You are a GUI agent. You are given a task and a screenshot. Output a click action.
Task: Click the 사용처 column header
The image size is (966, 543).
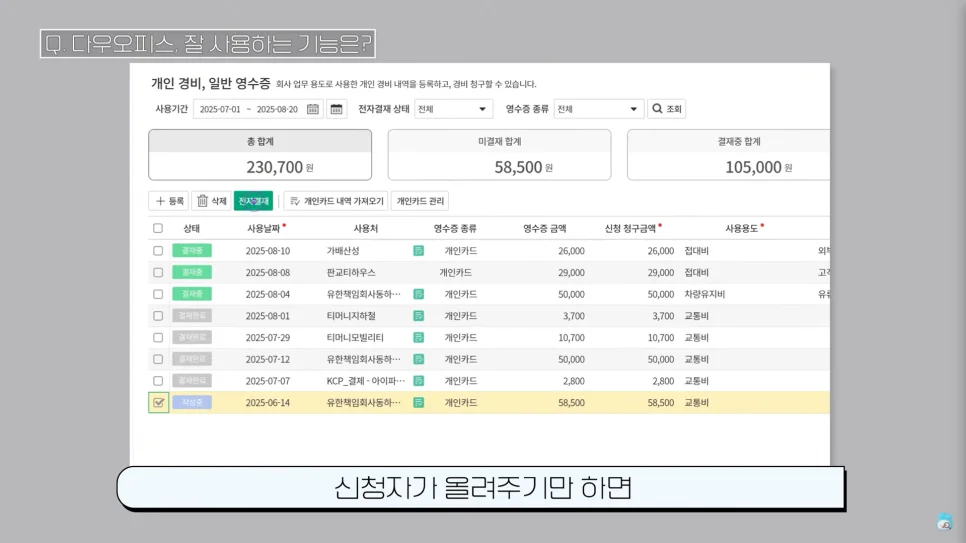(x=365, y=228)
